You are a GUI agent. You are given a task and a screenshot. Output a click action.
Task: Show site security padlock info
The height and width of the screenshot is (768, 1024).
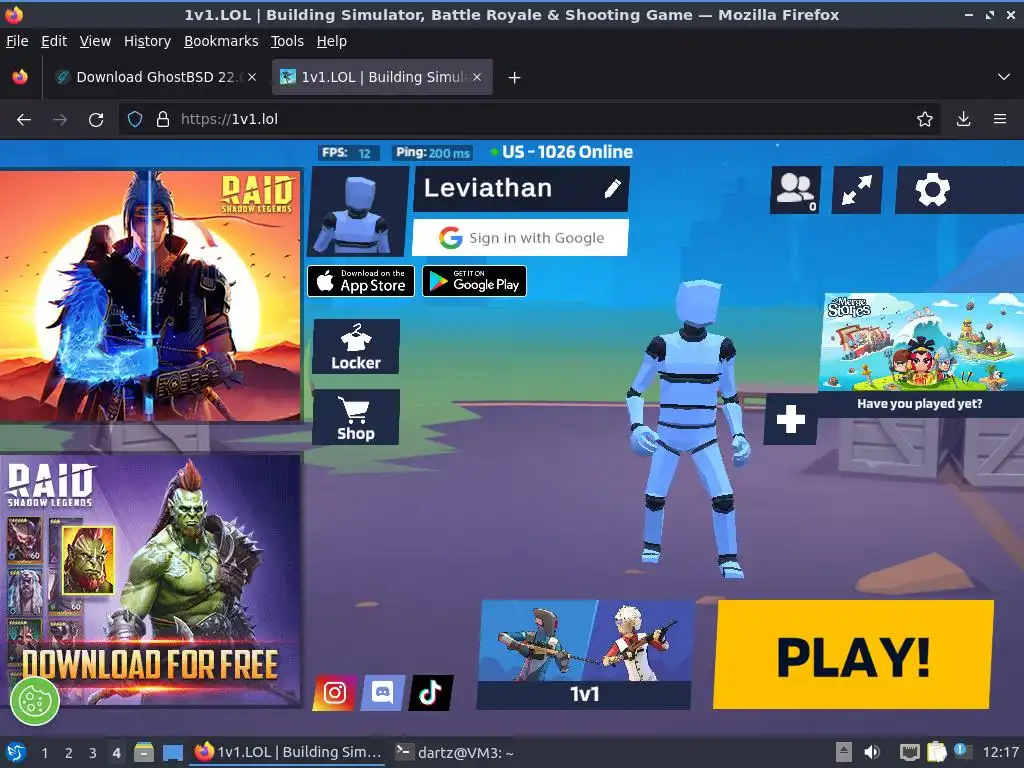pos(163,120)
